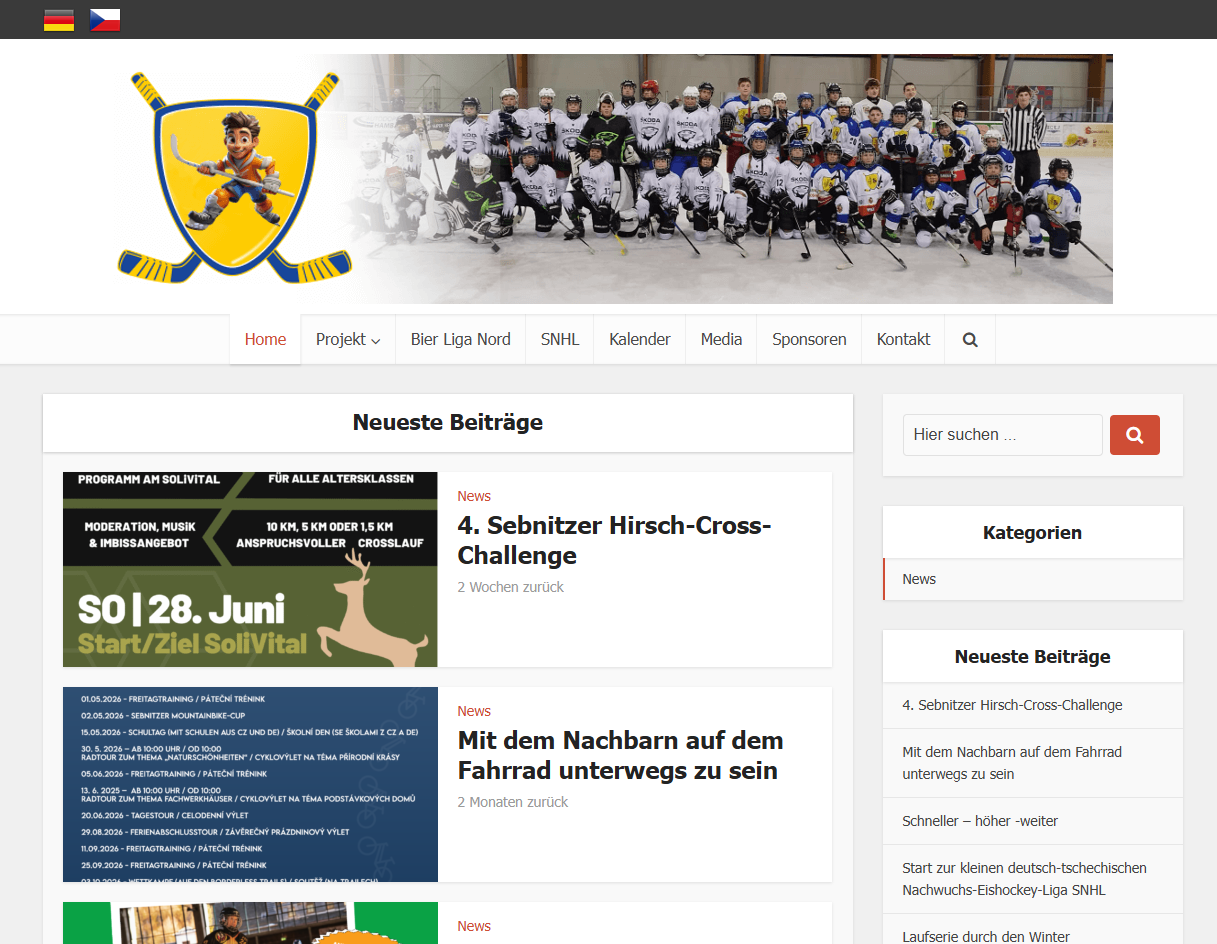The width and height of the screenshot is (1217, 944).
Task: Open the '4. Sebnitzer Hirsch-Cross-Challenge' article headline
Action: pos(614,540)
